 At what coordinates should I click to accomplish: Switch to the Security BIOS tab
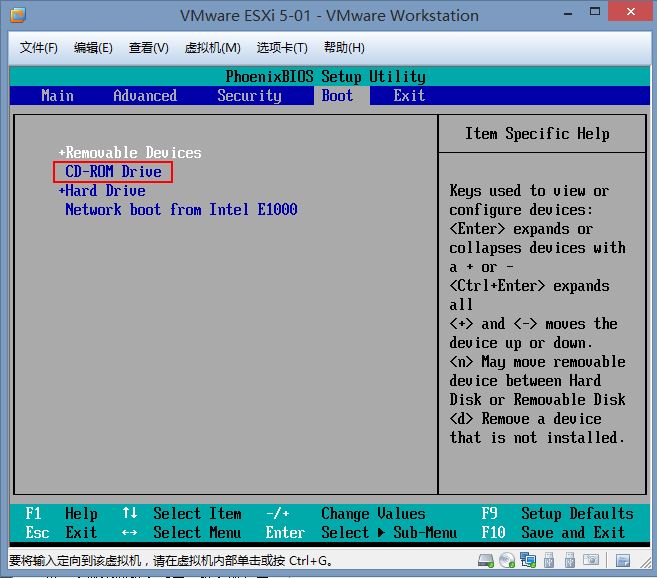coord(249,96)
